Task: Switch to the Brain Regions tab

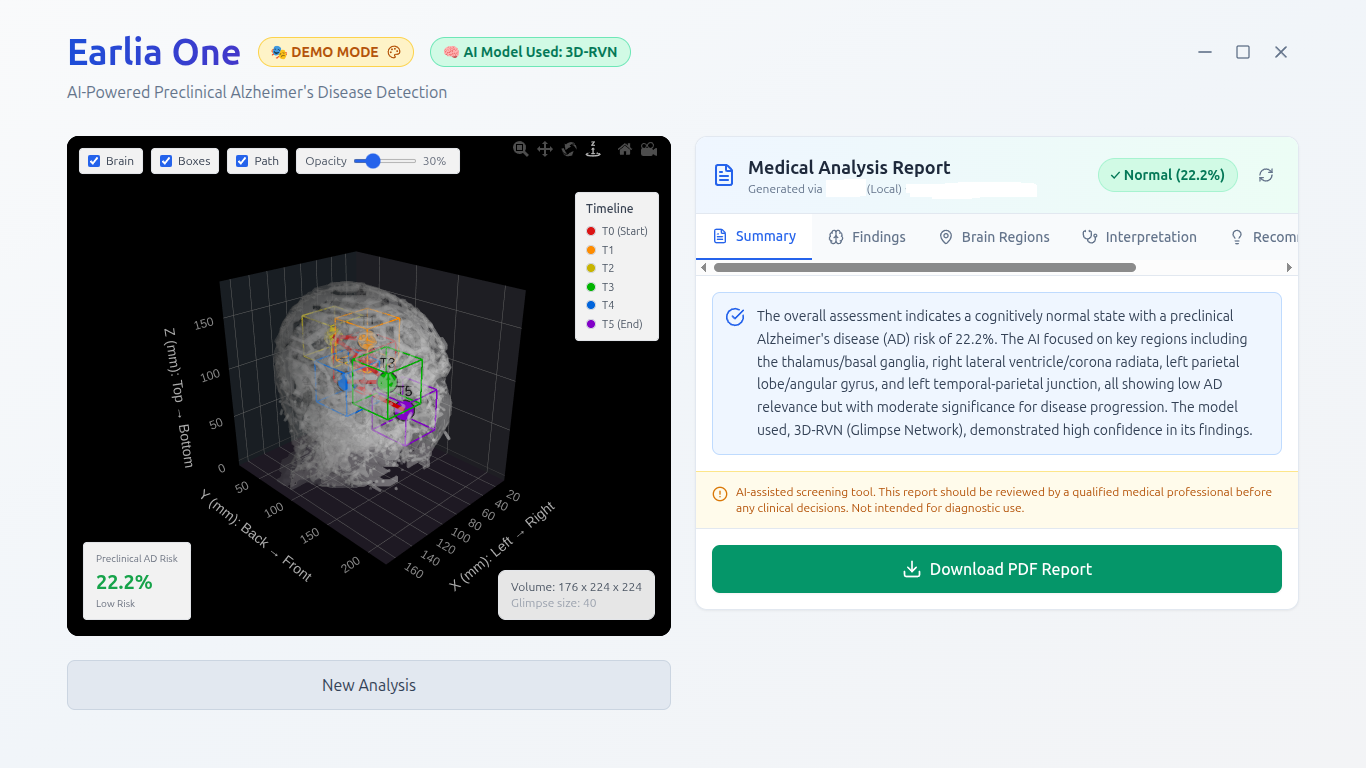Action: click(994, 236)
